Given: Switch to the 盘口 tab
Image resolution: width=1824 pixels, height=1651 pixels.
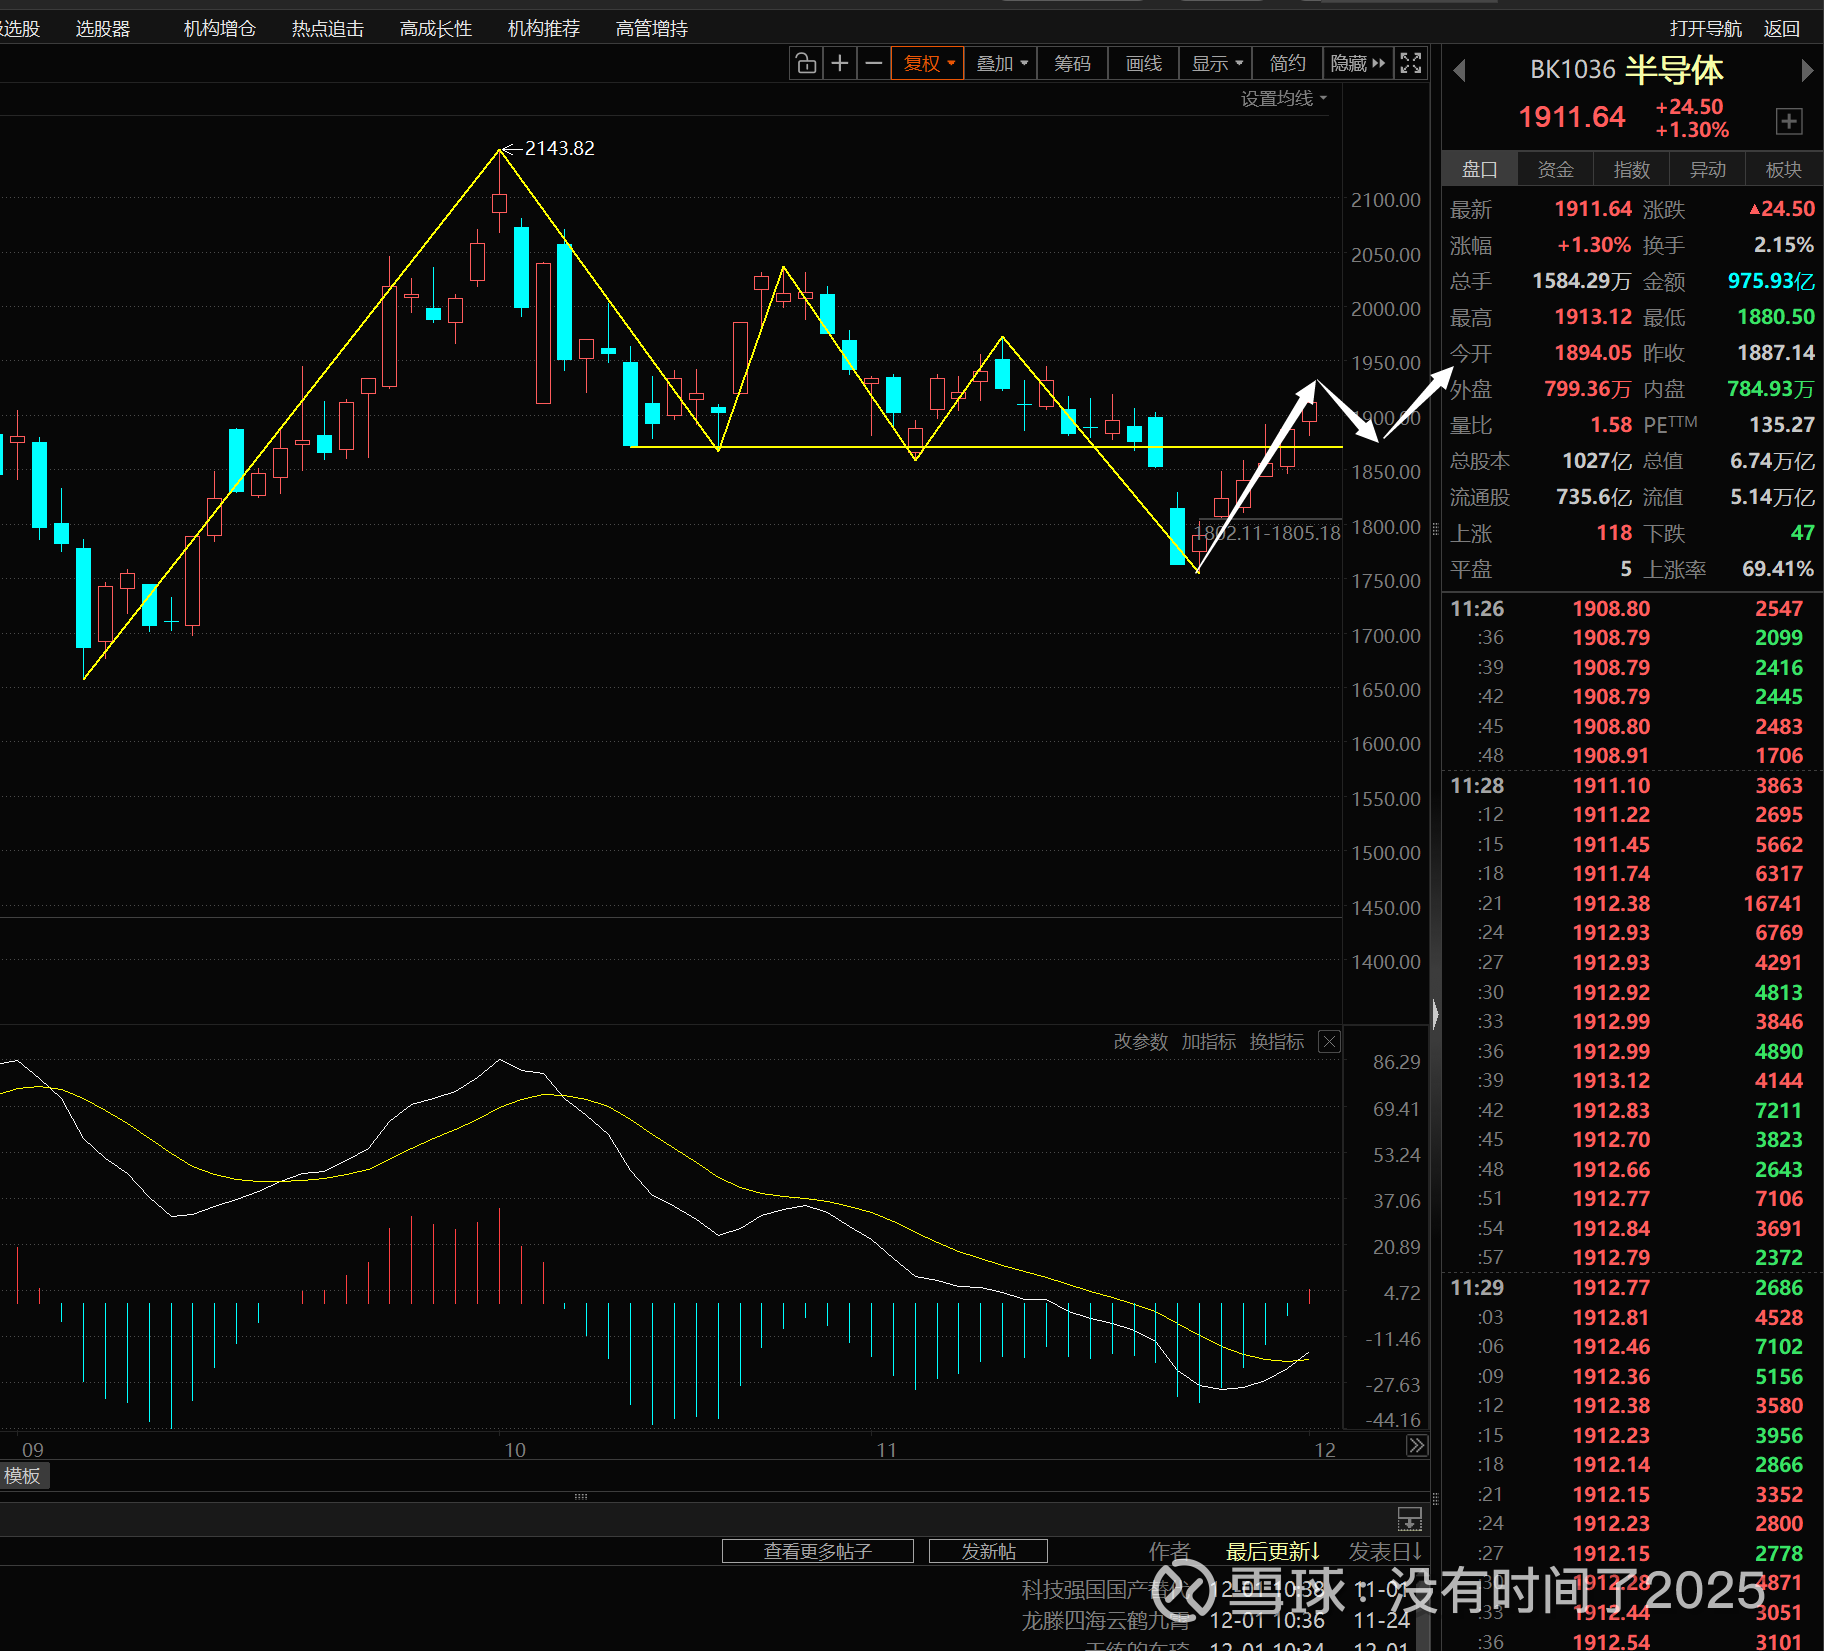Looking at the screenshot, I should point(1480,169).
